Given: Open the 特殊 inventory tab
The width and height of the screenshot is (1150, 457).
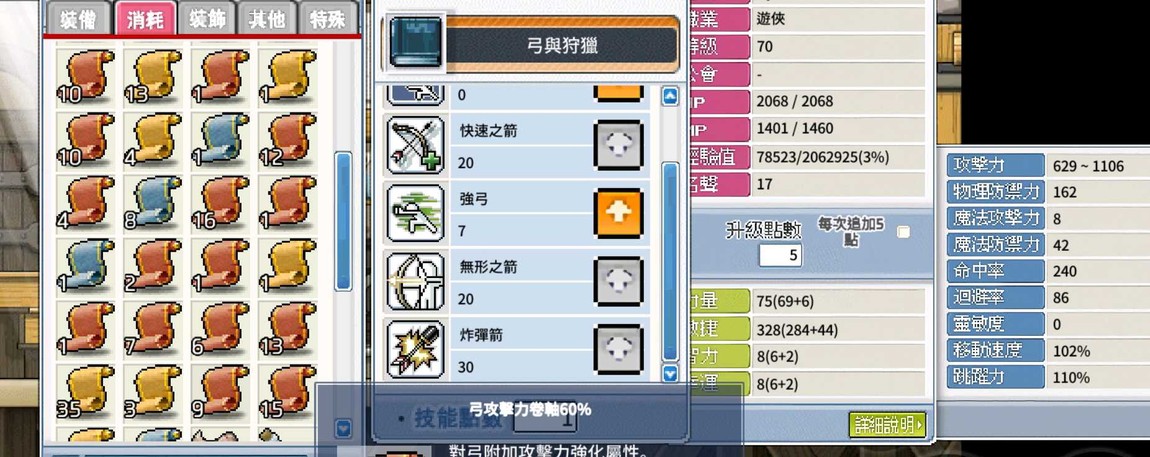Looking at the screenshot, I should click(328, 18).
